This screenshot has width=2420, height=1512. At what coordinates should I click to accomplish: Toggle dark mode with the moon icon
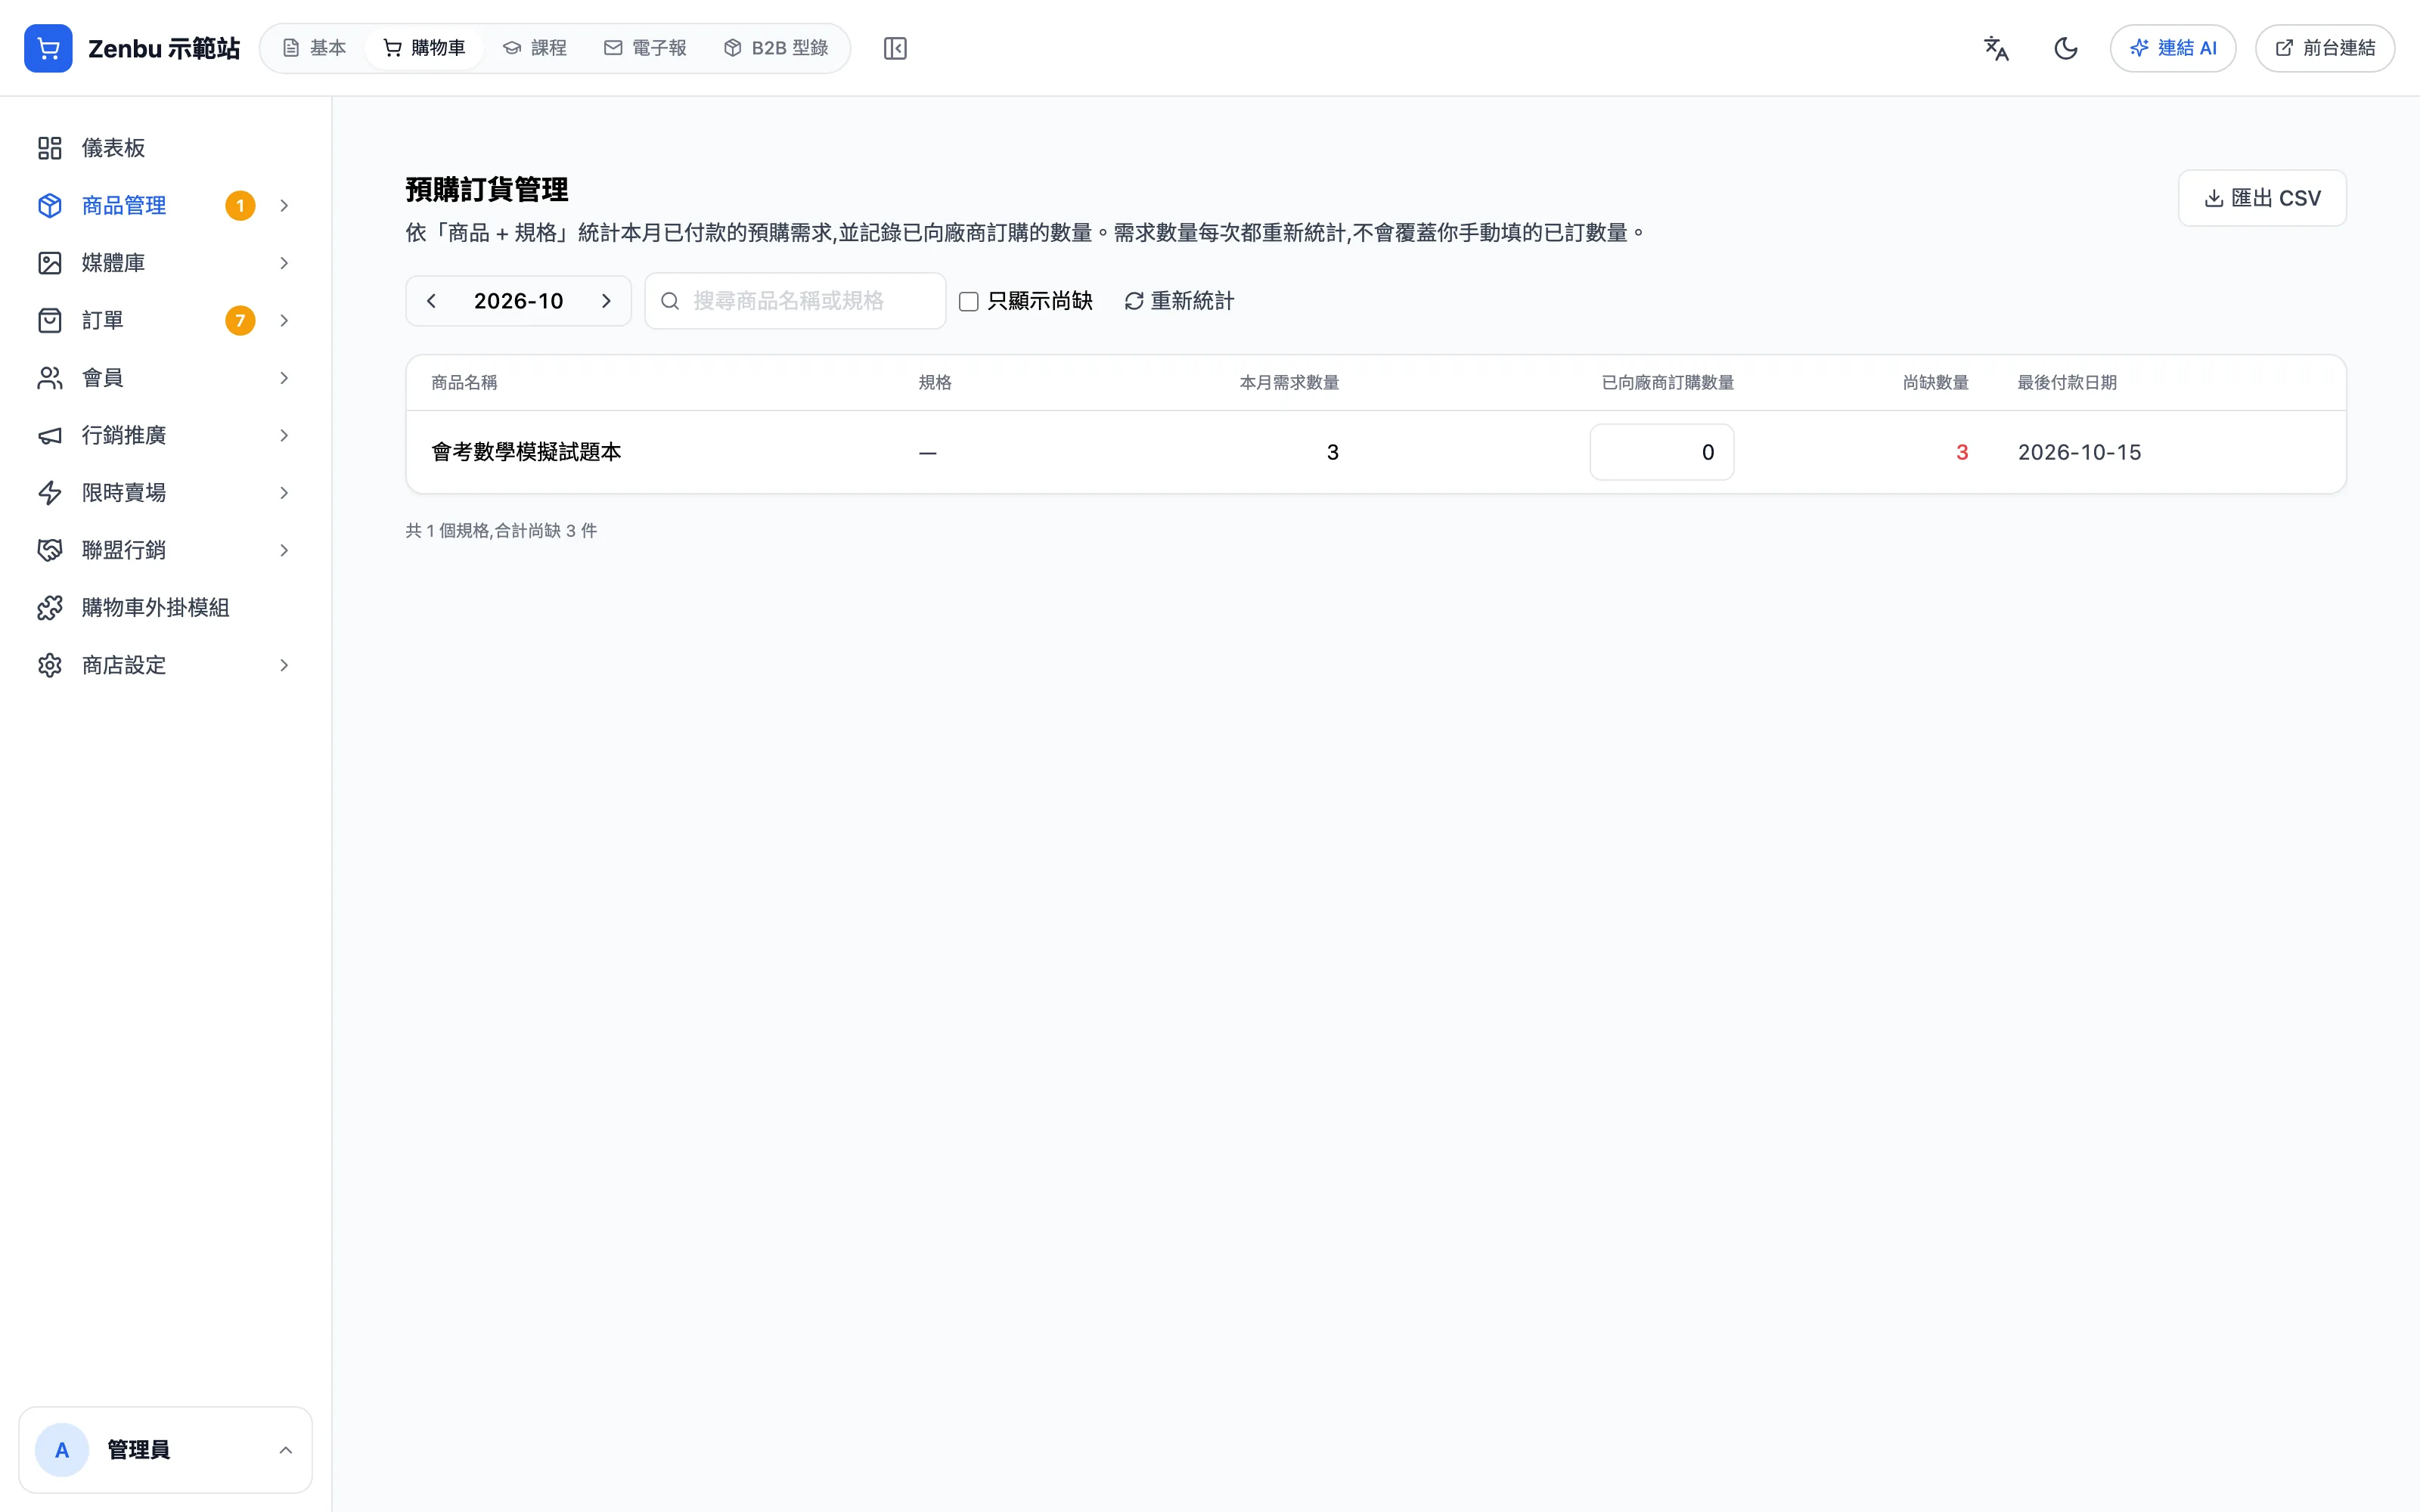(2066, 48)
